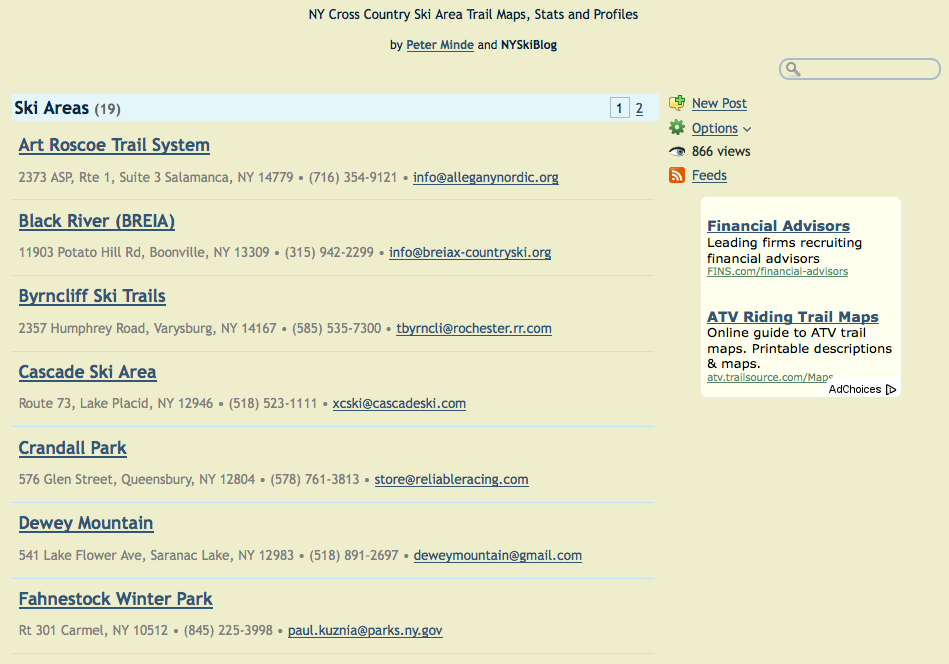Open Black River (BREIA) listing
This screenshot has height=664, width=949.
97,221
